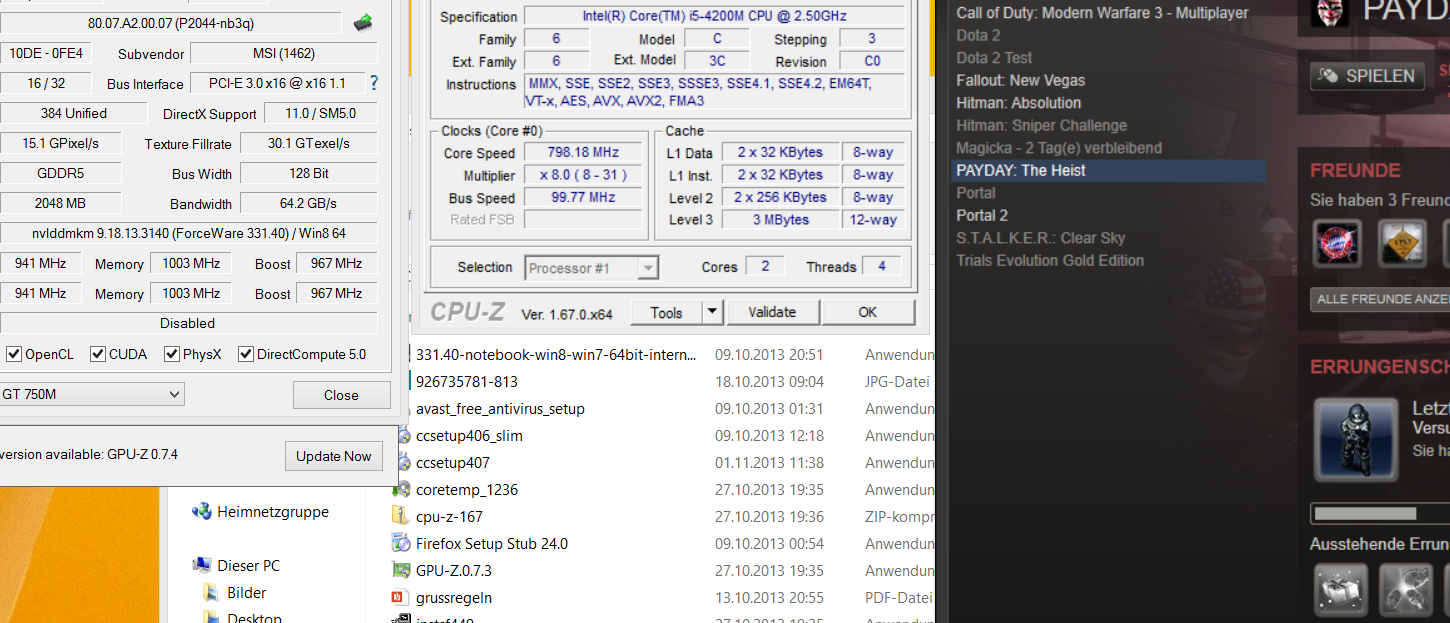Screen dimensions: 1450x623
Task: Click the Tools button in CPU-Z
Action: tap(666, 313)
